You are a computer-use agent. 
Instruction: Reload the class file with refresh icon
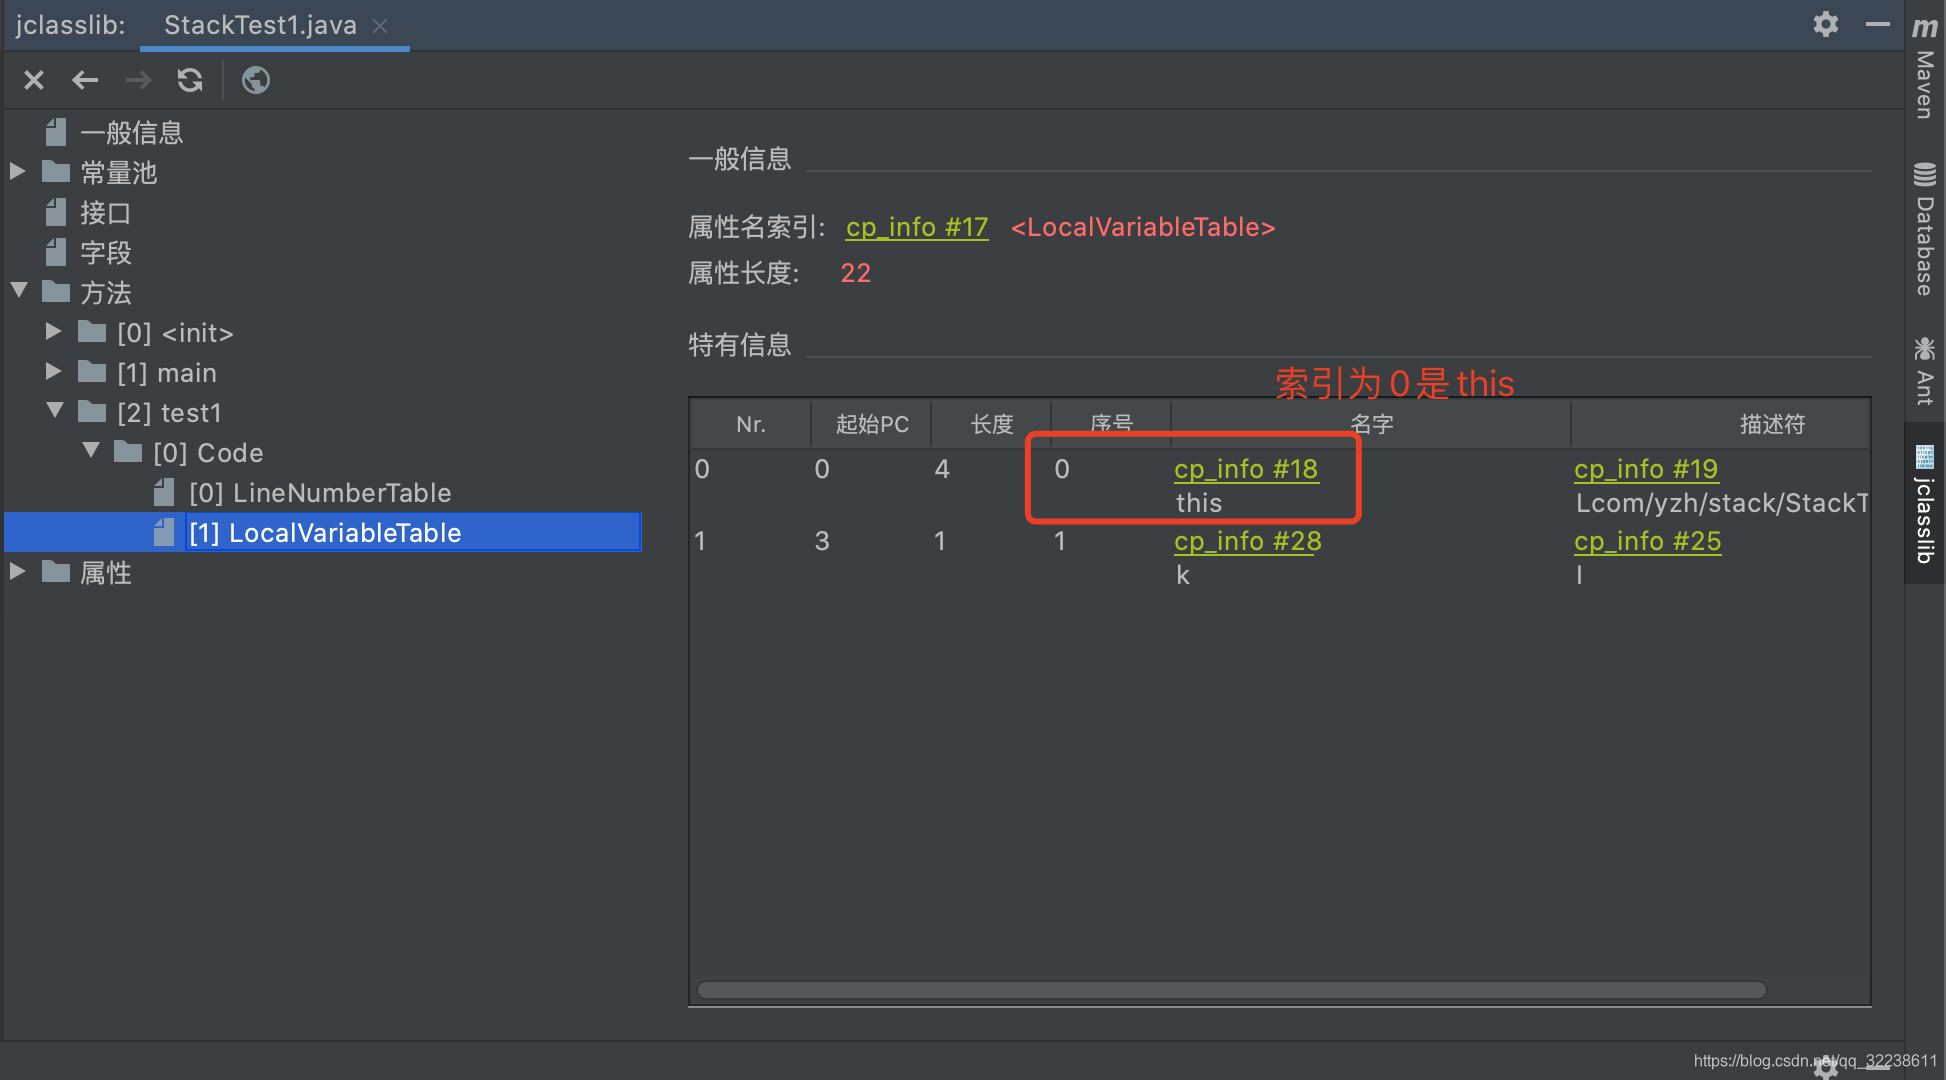pyautogui.click(x=190, y=80)
